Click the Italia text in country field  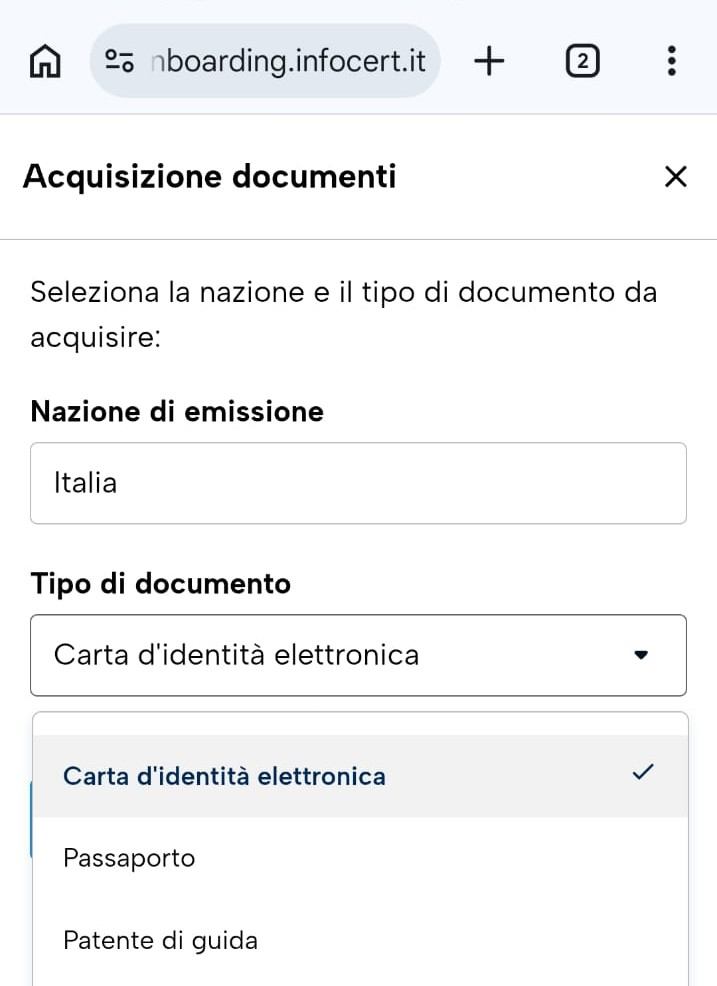[86, 483]
